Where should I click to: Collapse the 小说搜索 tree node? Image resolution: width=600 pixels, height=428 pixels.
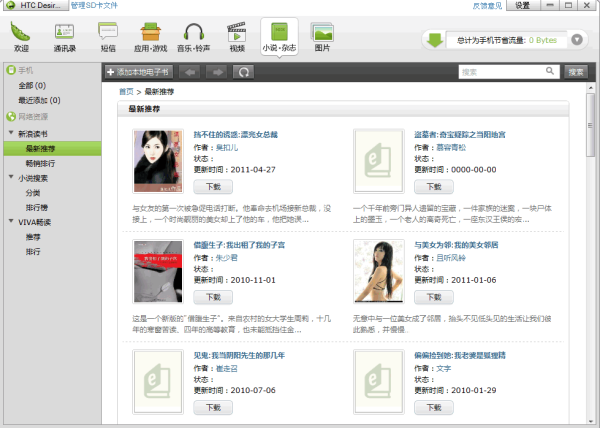coord(11,177)
